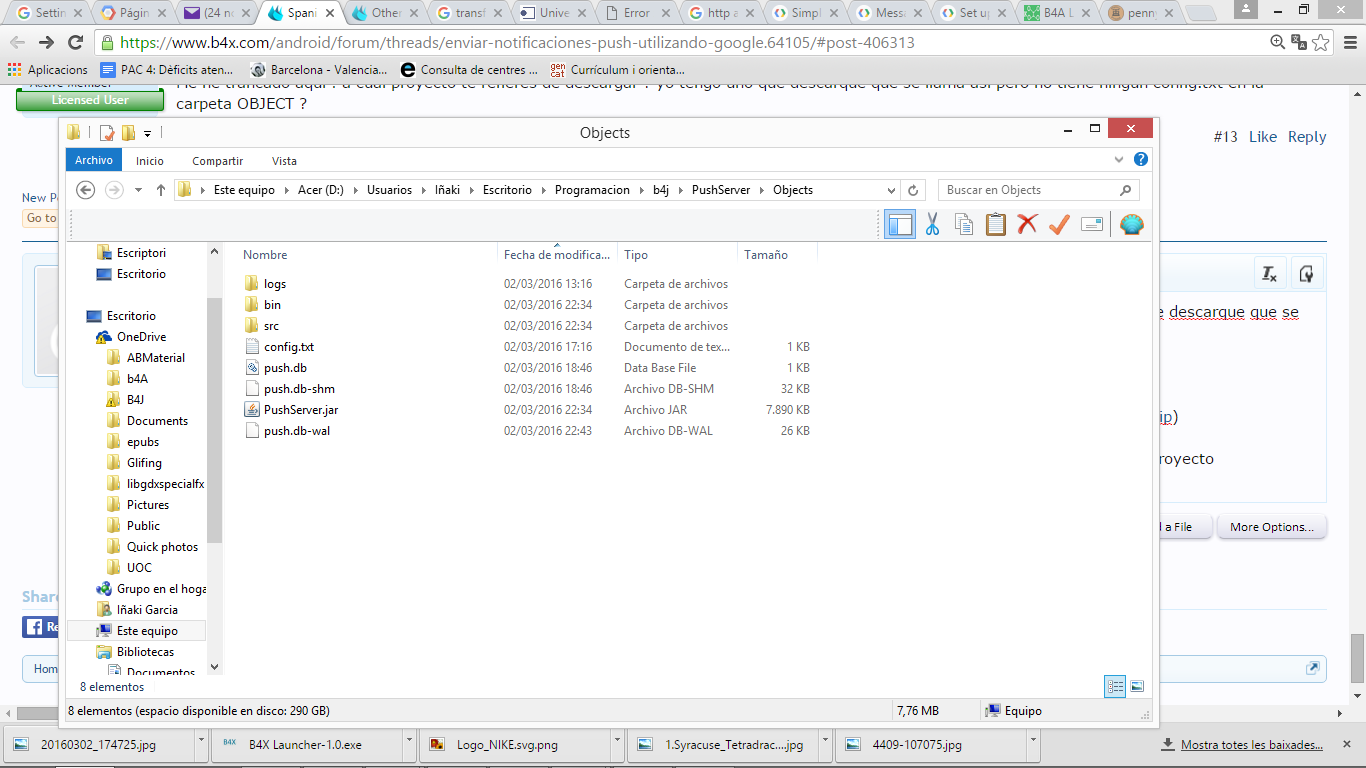The width and height of the screenshot is (1366, 768).
Task: Click the Like link on post #13
Action: 1263,137
